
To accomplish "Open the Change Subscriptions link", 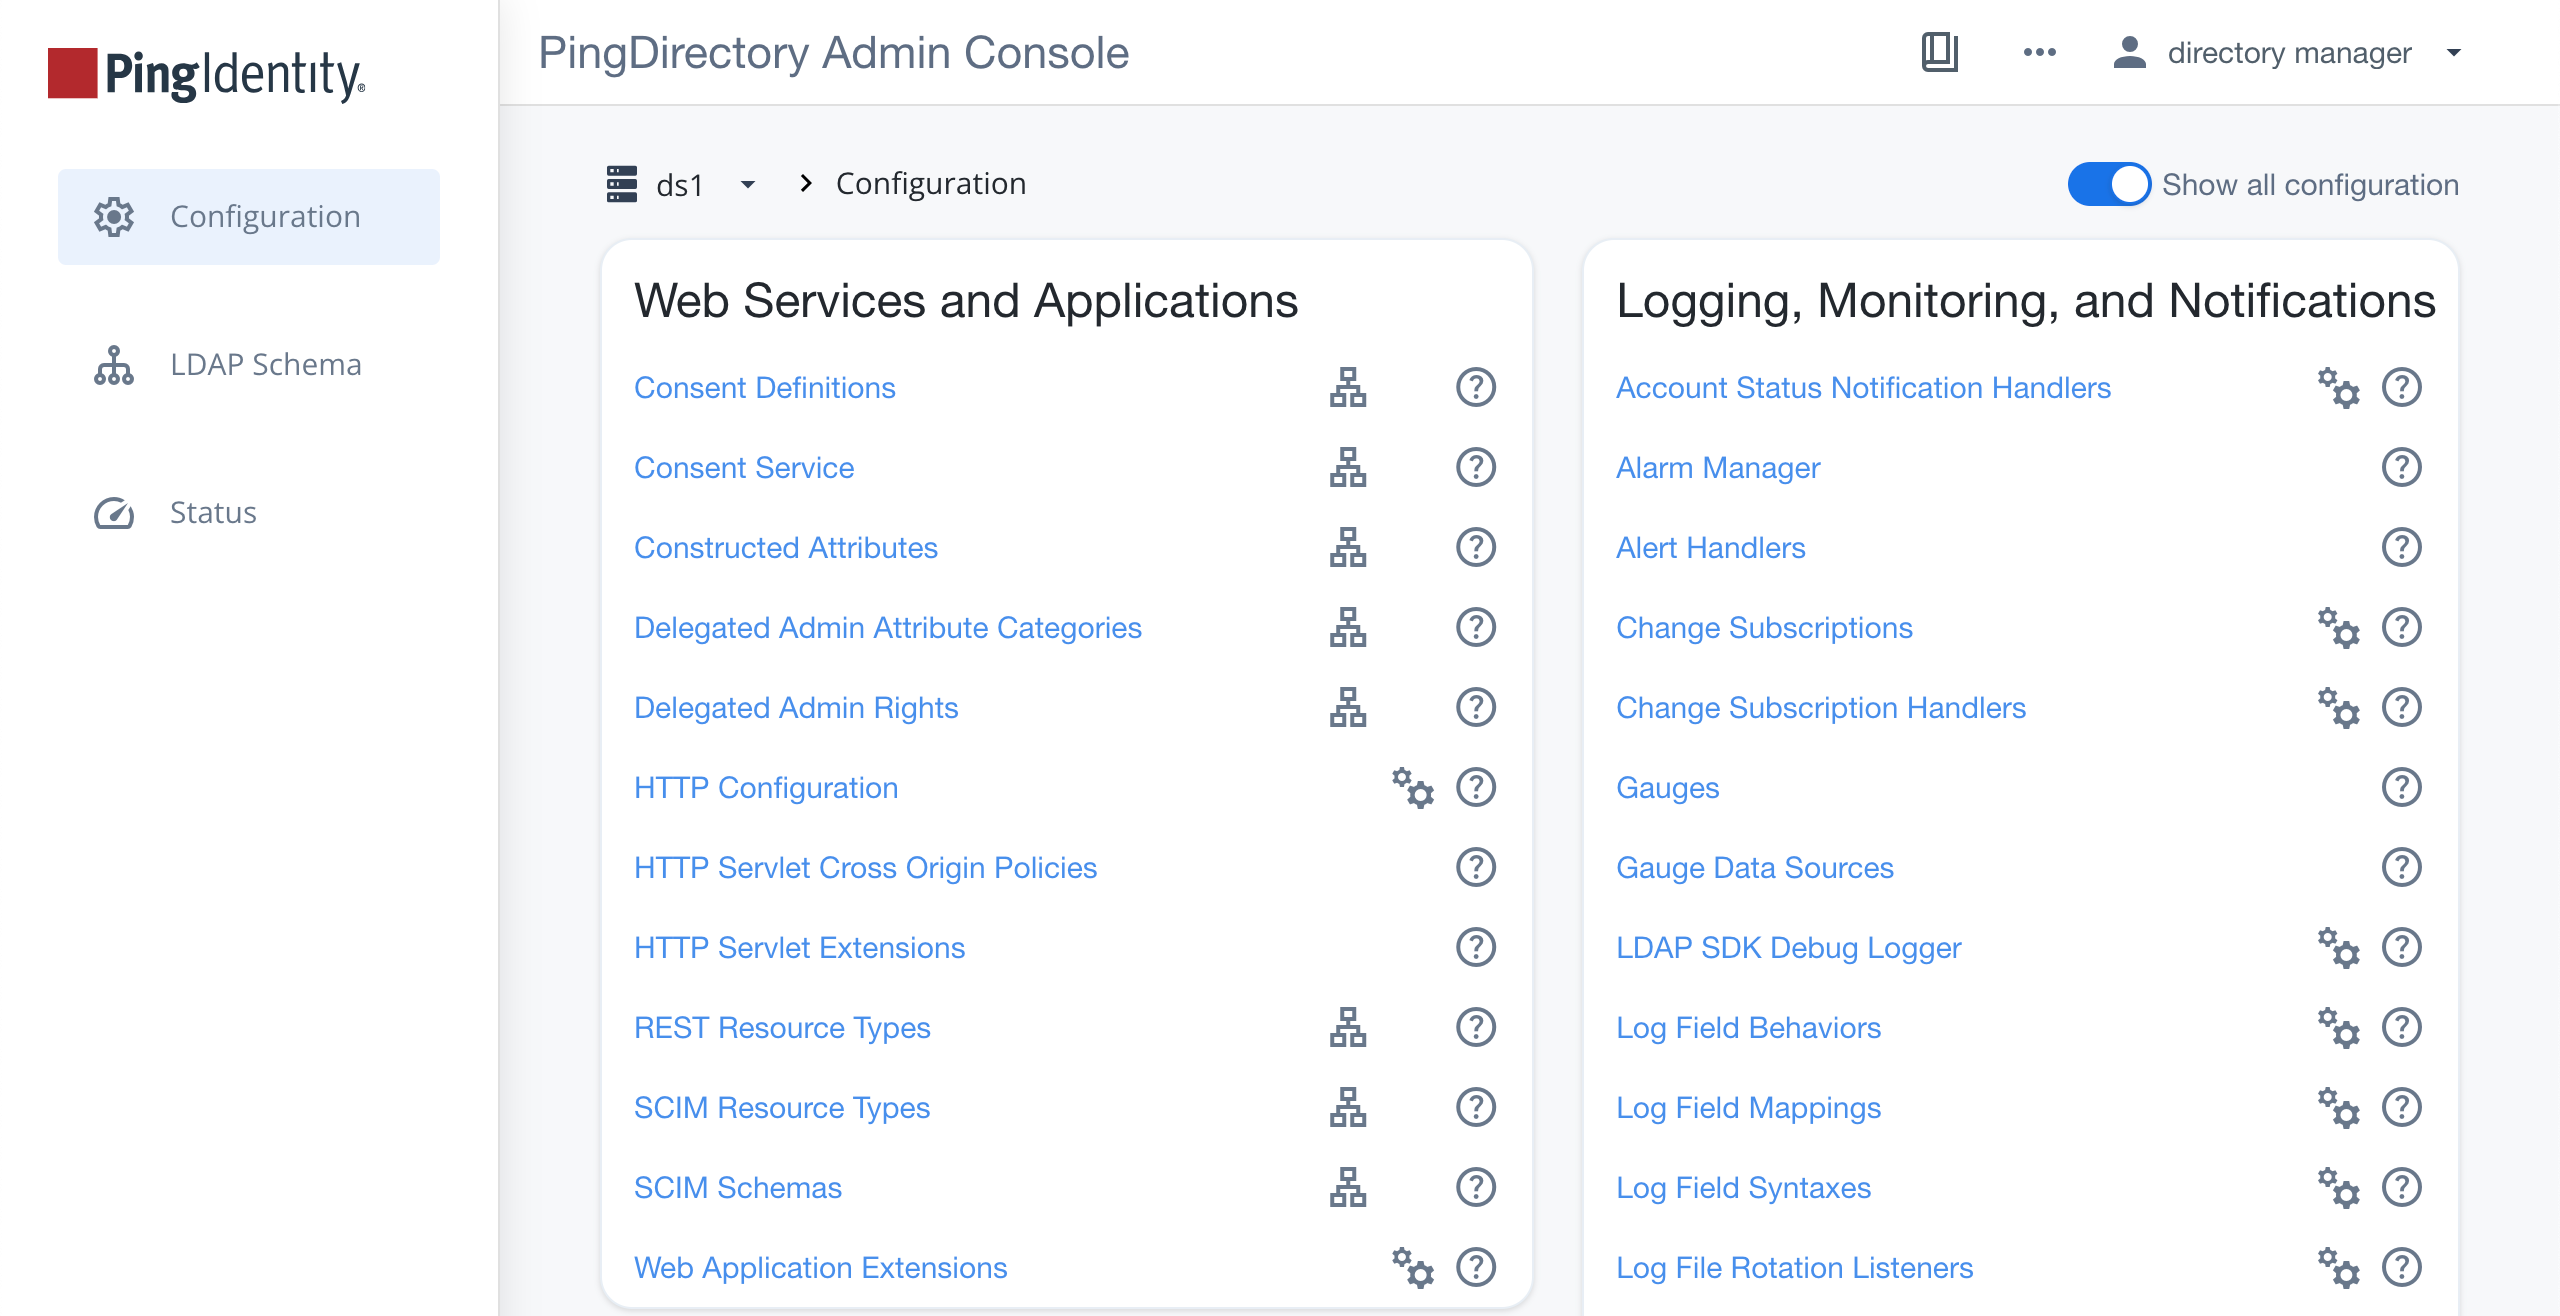I will coord(1764,628).
